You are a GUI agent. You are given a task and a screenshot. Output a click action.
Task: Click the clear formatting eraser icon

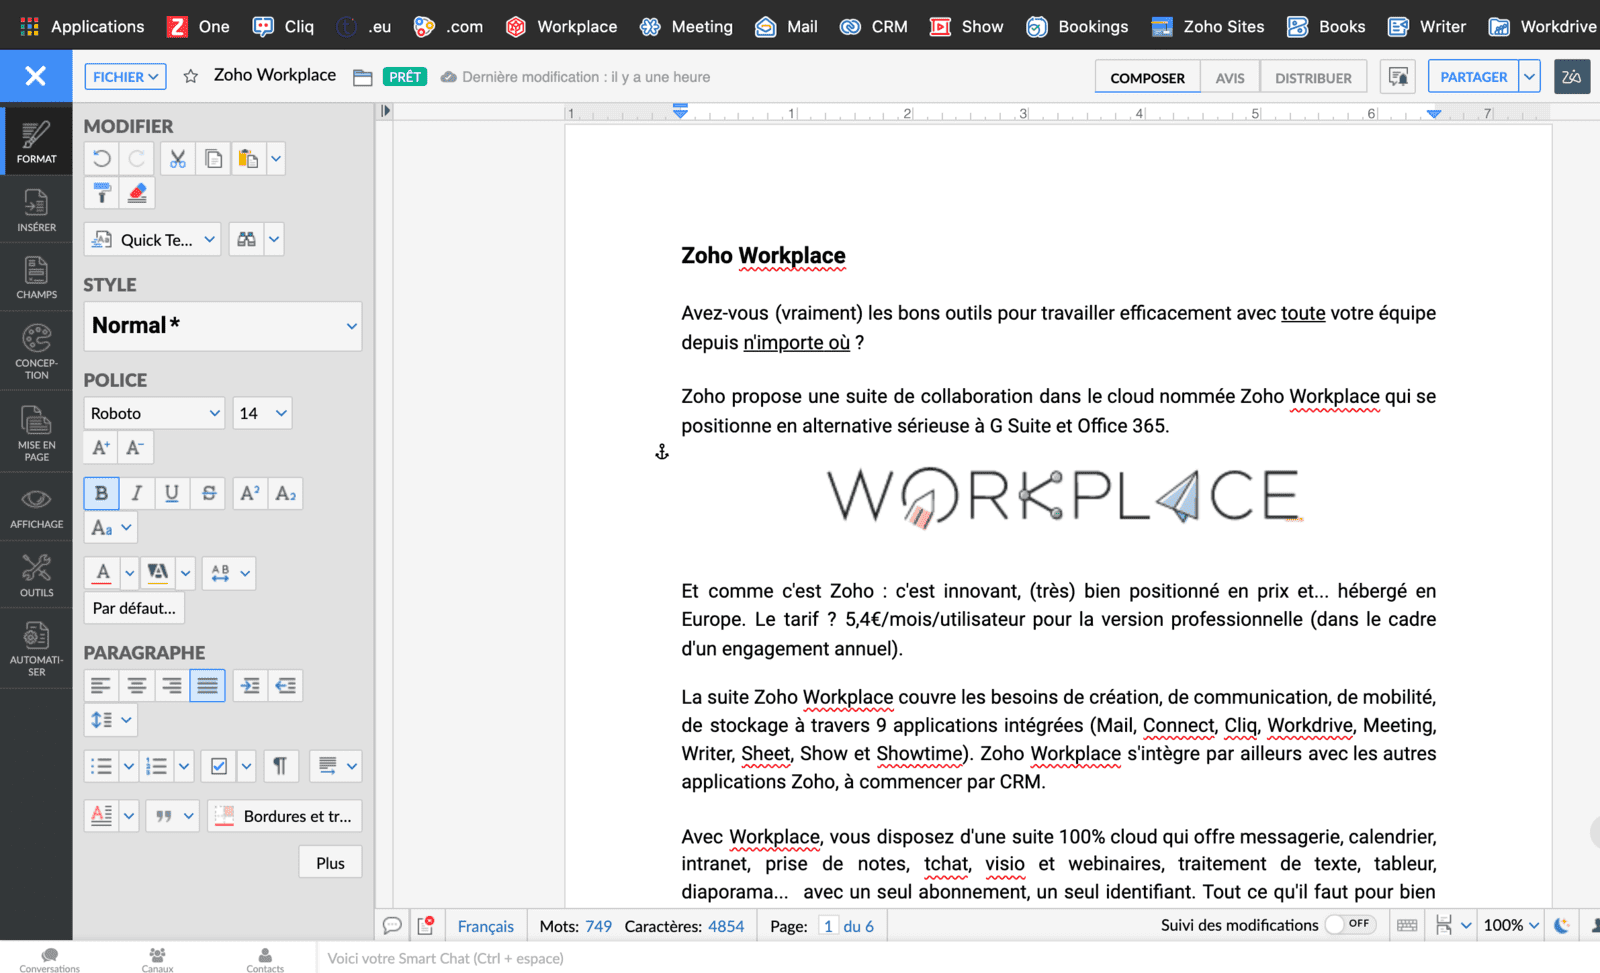137,193
